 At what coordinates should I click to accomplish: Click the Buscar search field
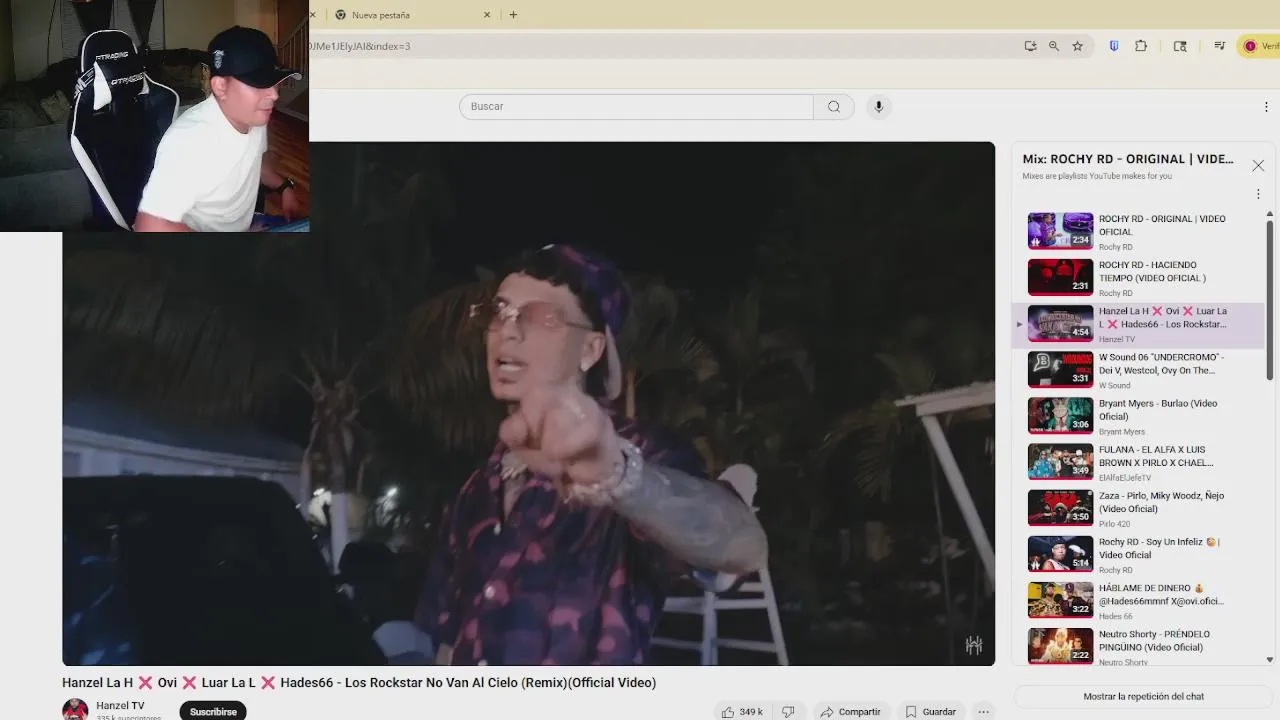[x=636, y=107]
